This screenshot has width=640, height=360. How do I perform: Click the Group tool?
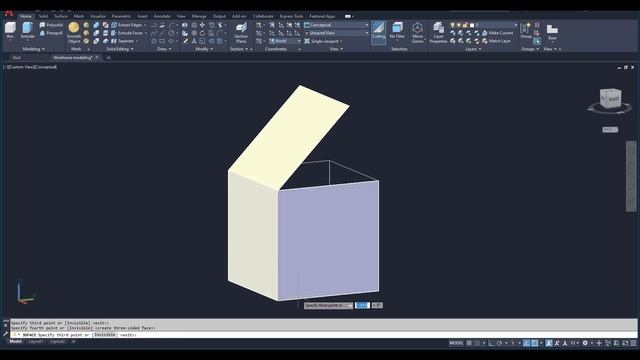point(525,31)
